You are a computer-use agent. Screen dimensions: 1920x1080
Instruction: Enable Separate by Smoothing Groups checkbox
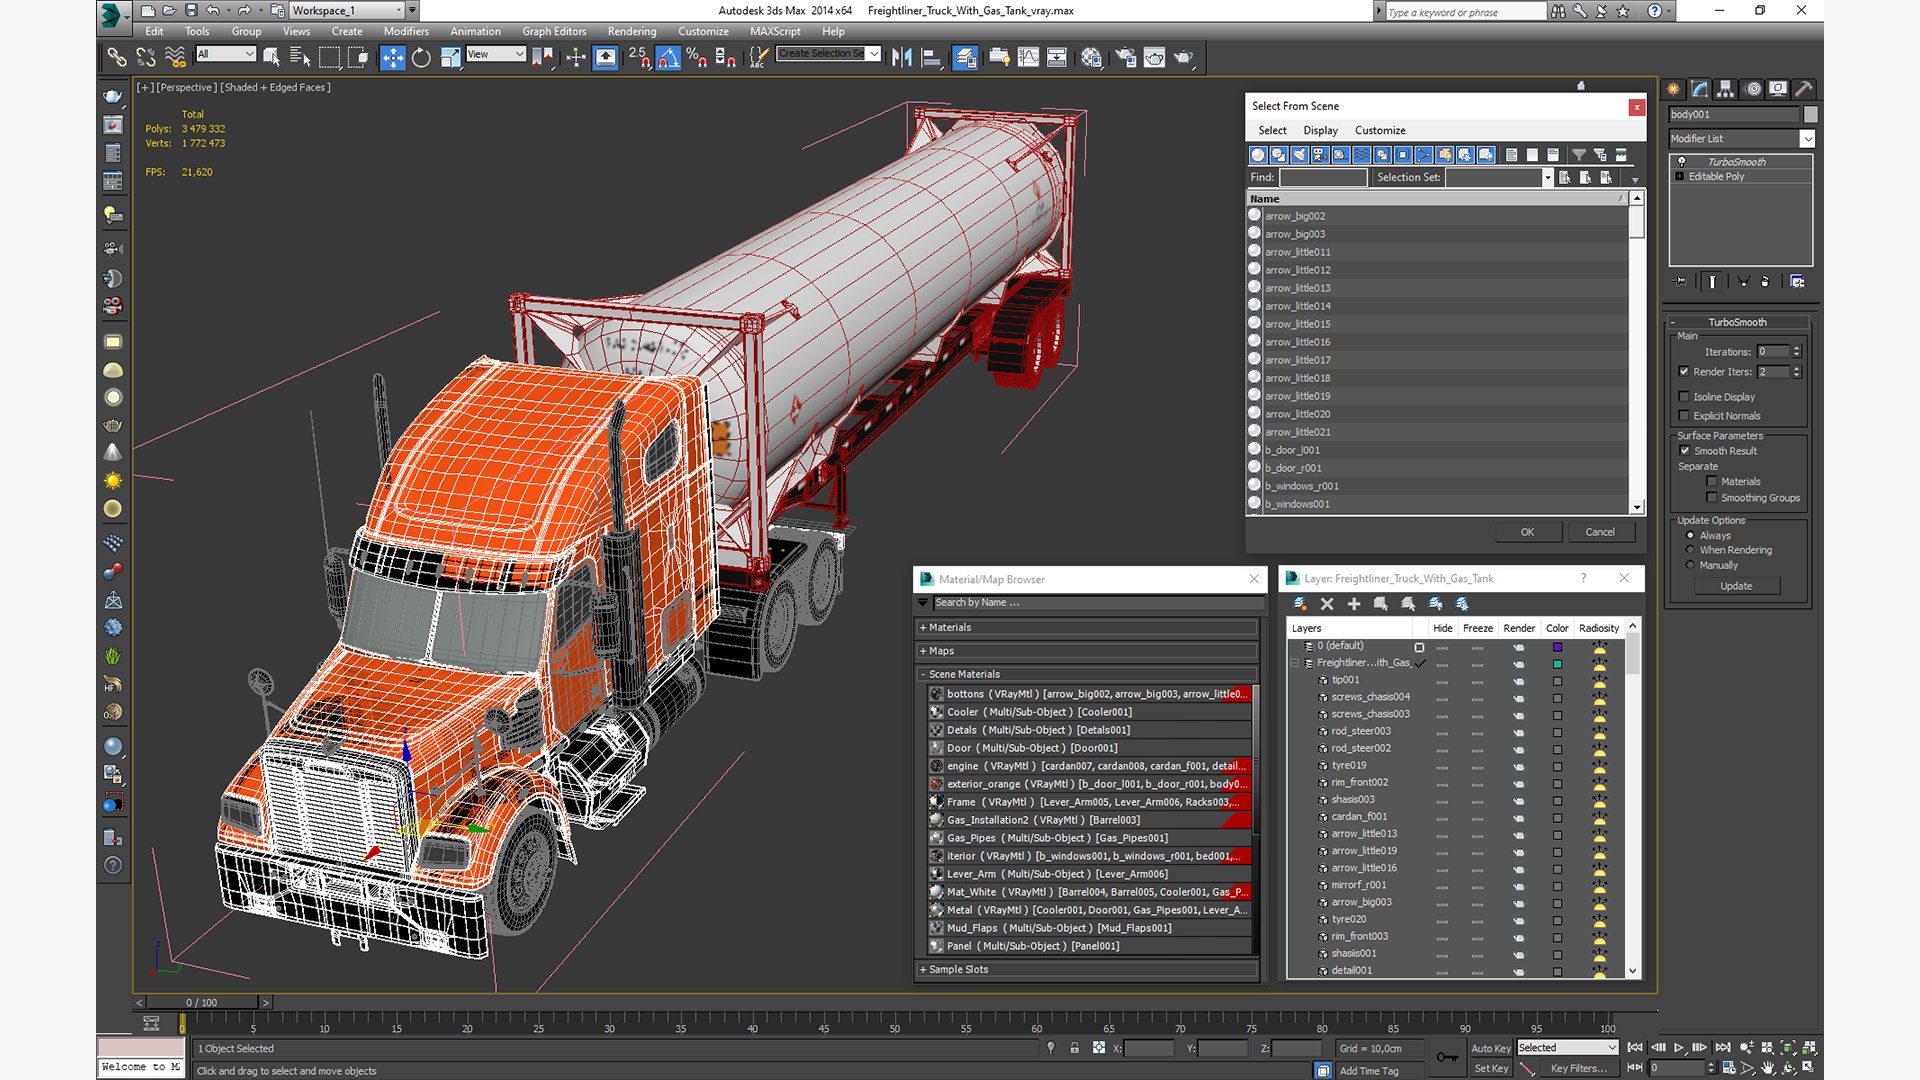[1712, 498]
